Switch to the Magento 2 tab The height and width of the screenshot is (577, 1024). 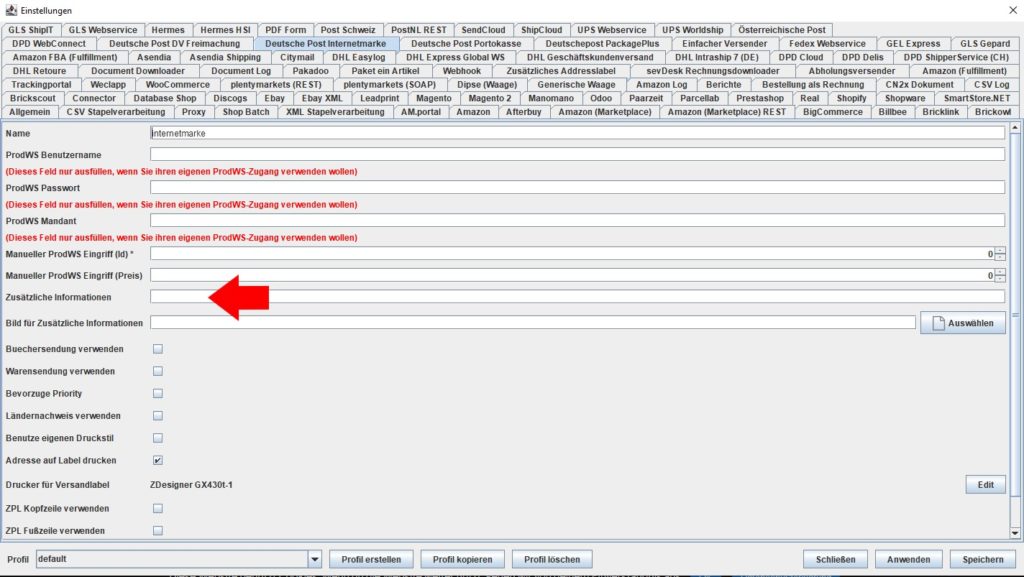coord(490,99)
